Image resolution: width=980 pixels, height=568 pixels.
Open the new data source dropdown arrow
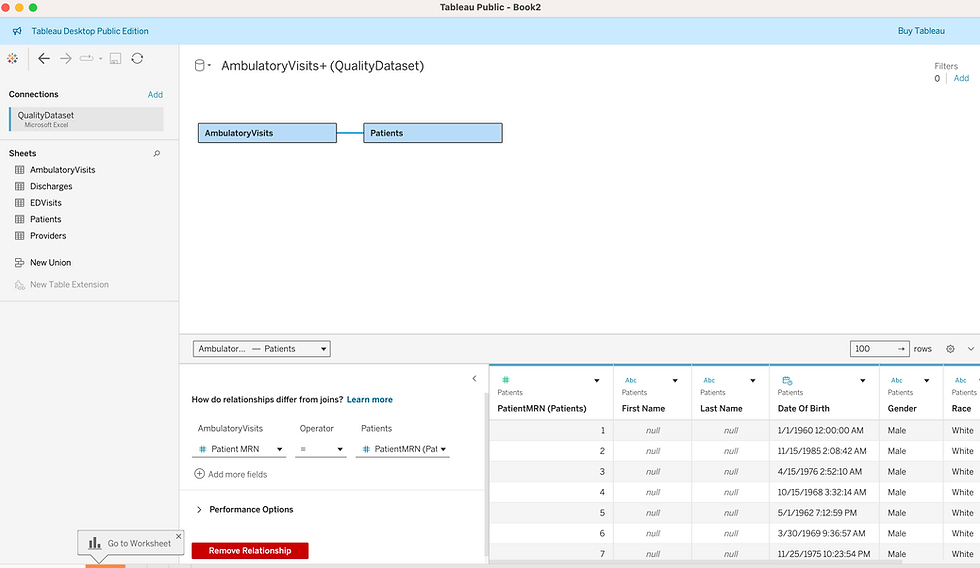(100, 59)
